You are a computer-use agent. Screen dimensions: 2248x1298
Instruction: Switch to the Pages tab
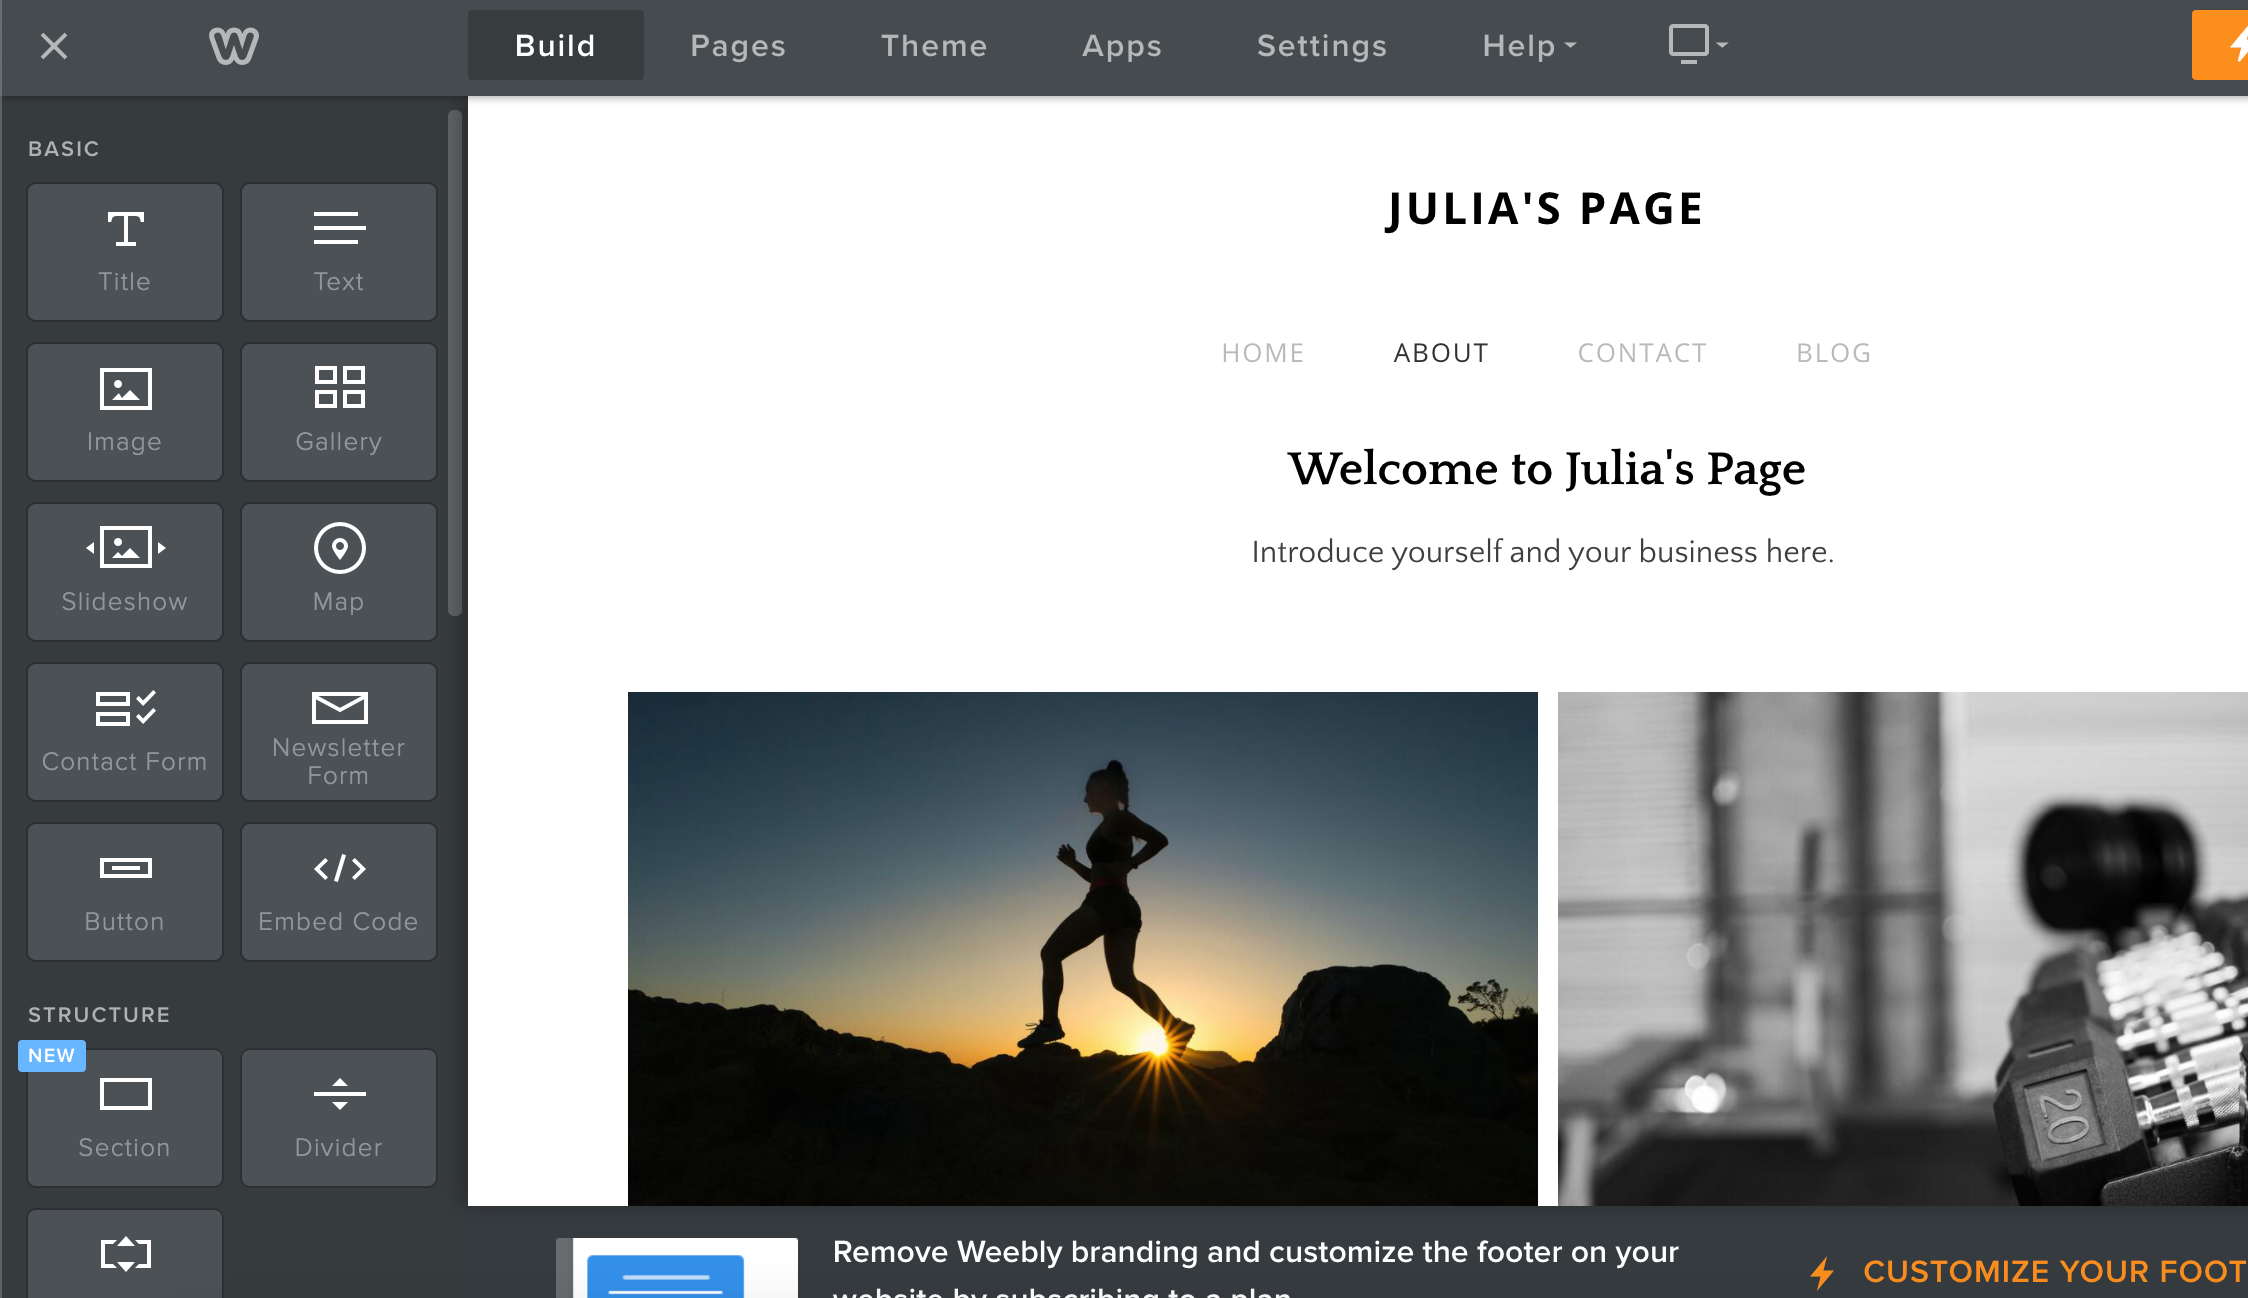738,46
